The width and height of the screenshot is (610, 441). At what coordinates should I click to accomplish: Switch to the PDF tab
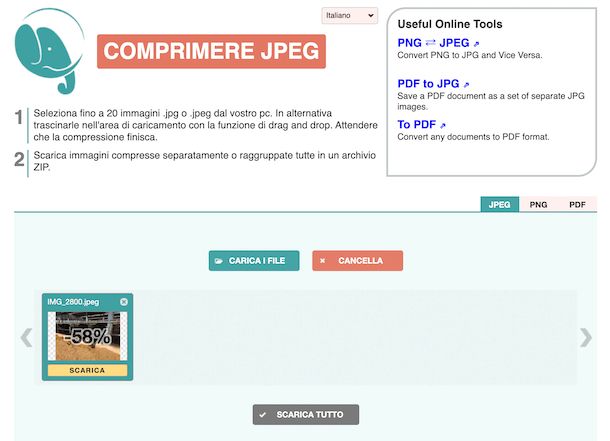(x=577, y=205)
